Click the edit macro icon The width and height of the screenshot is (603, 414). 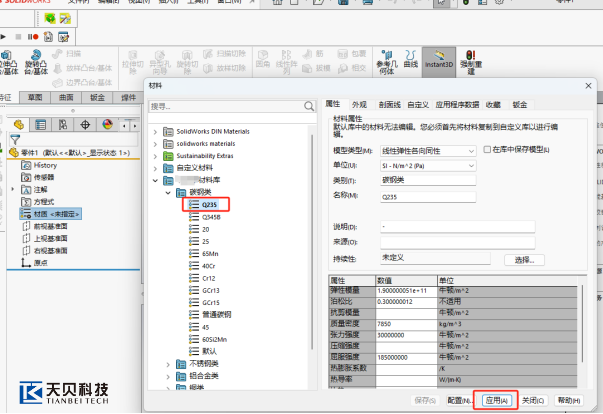63,37
